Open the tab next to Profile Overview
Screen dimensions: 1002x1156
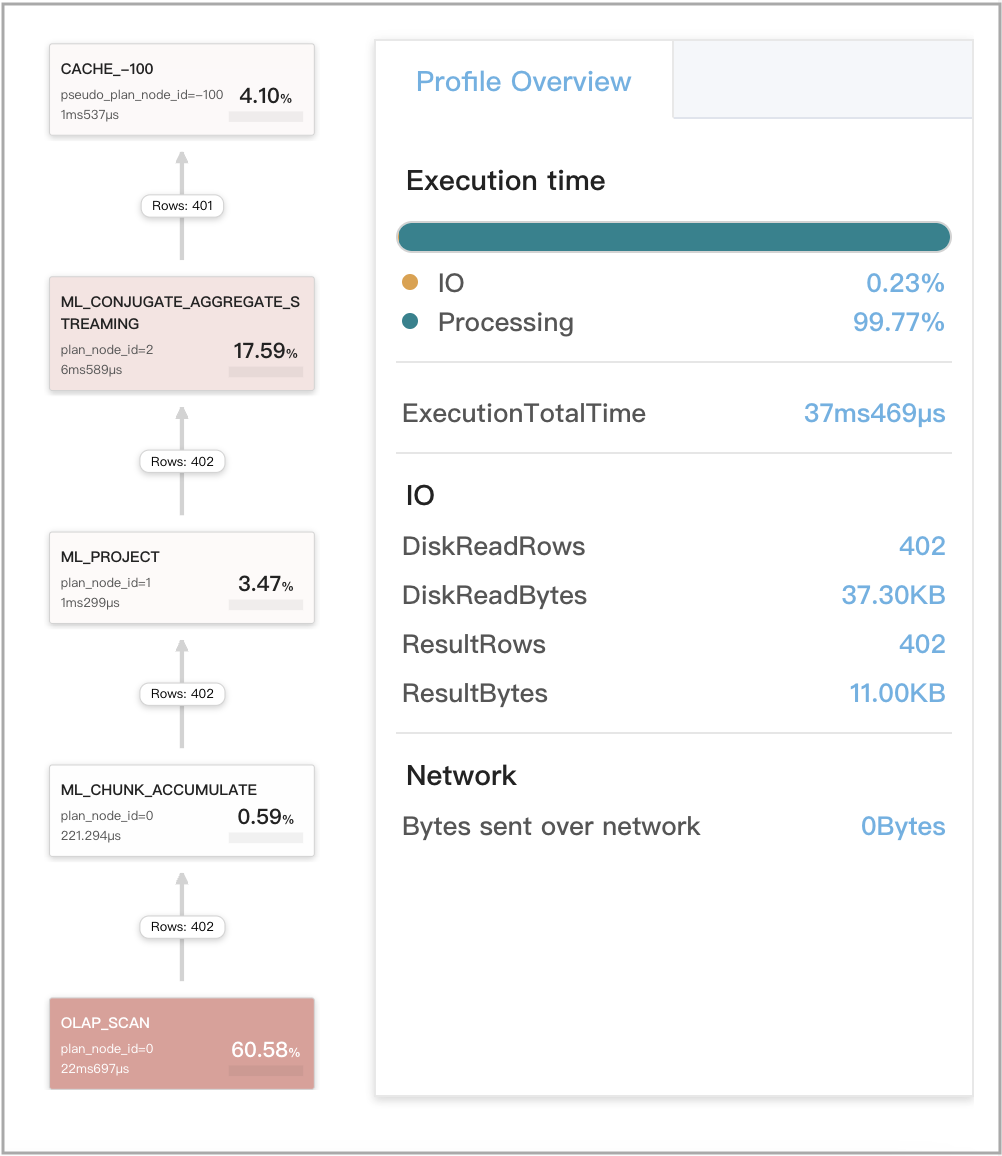822,81
